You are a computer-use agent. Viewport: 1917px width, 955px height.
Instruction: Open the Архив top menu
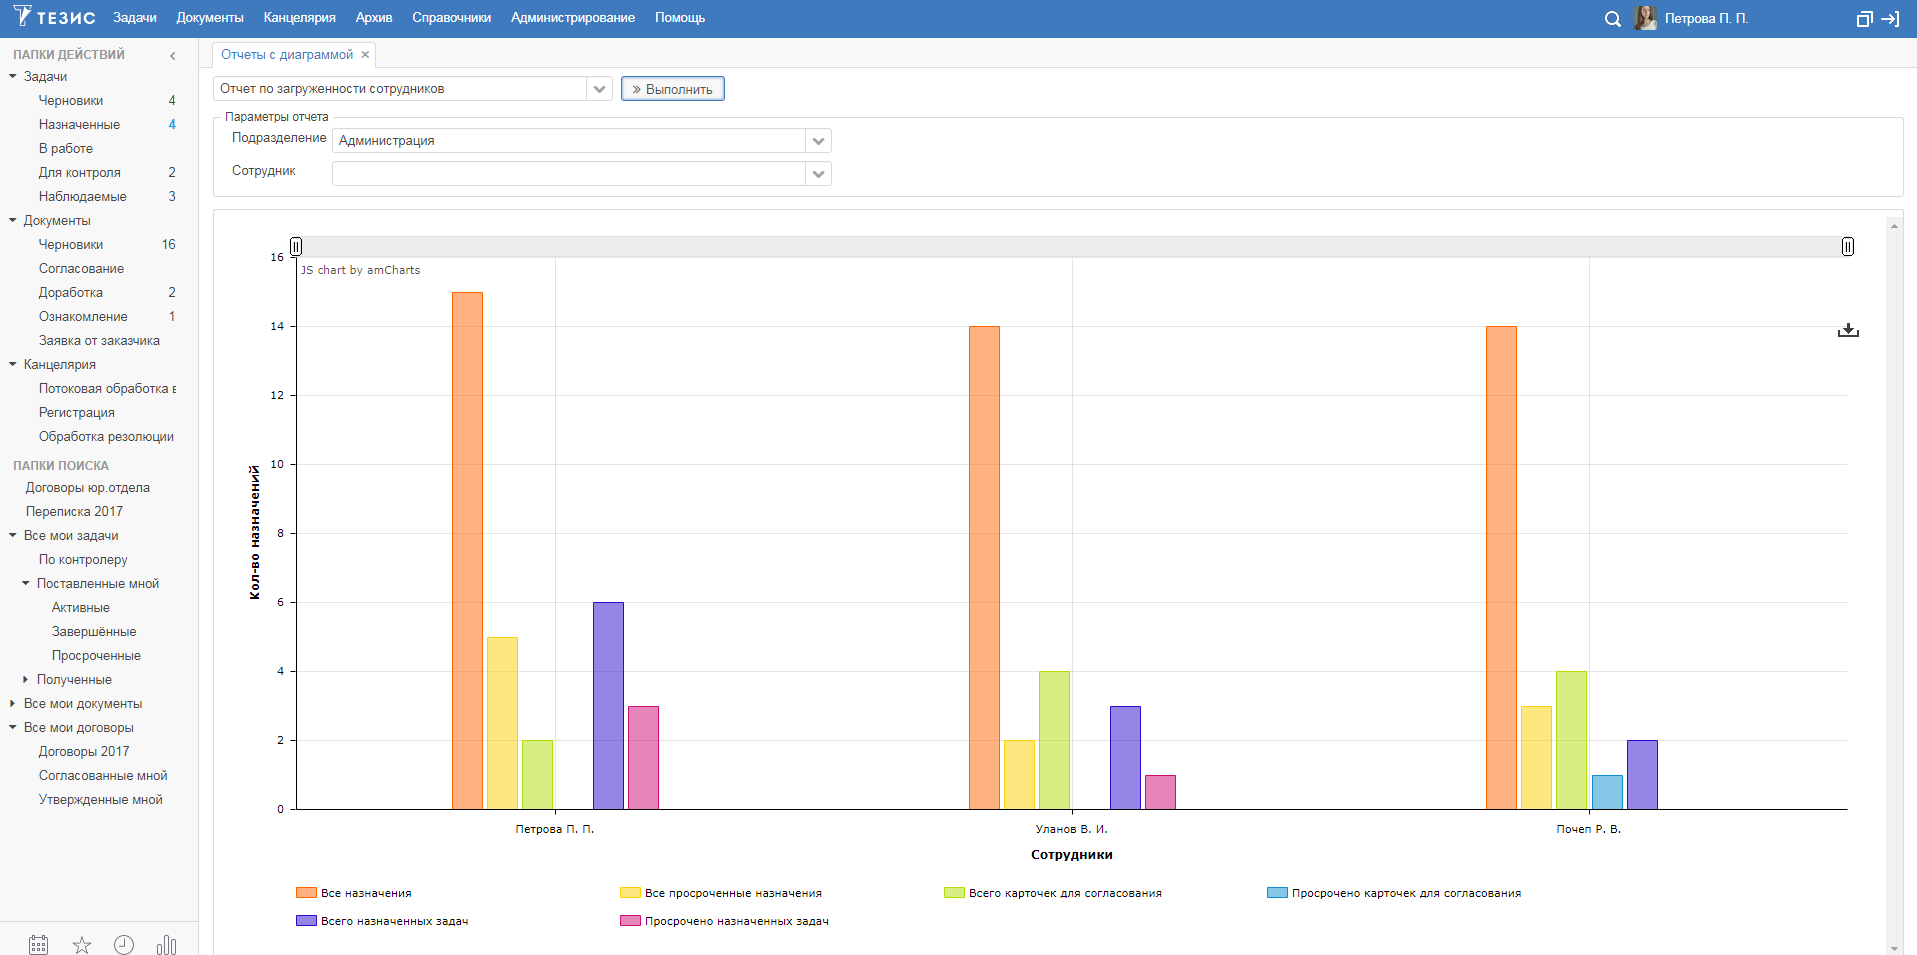click(374, 18)
